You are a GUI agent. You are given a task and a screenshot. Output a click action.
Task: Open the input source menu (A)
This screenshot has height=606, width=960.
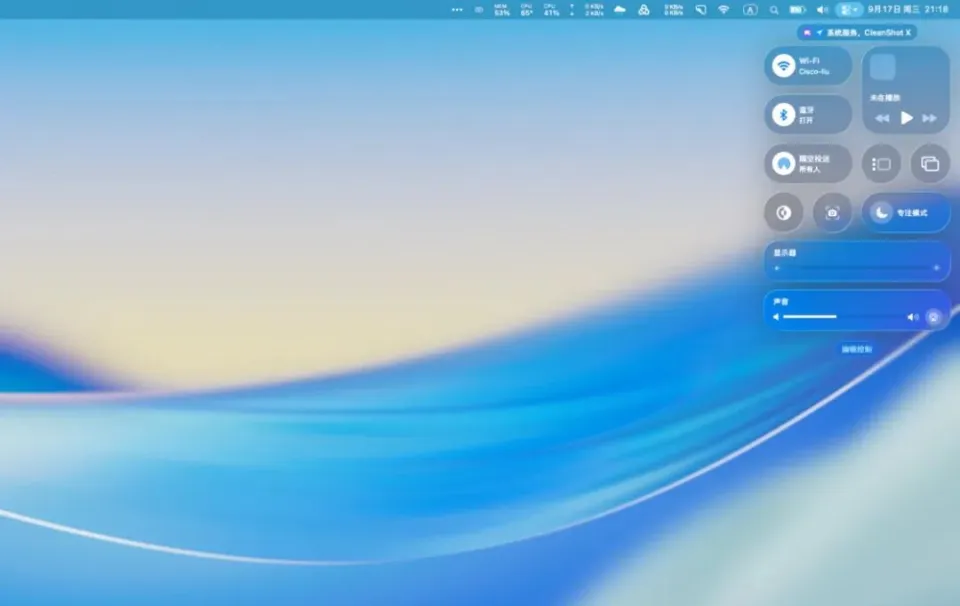[x=750, y=10]
